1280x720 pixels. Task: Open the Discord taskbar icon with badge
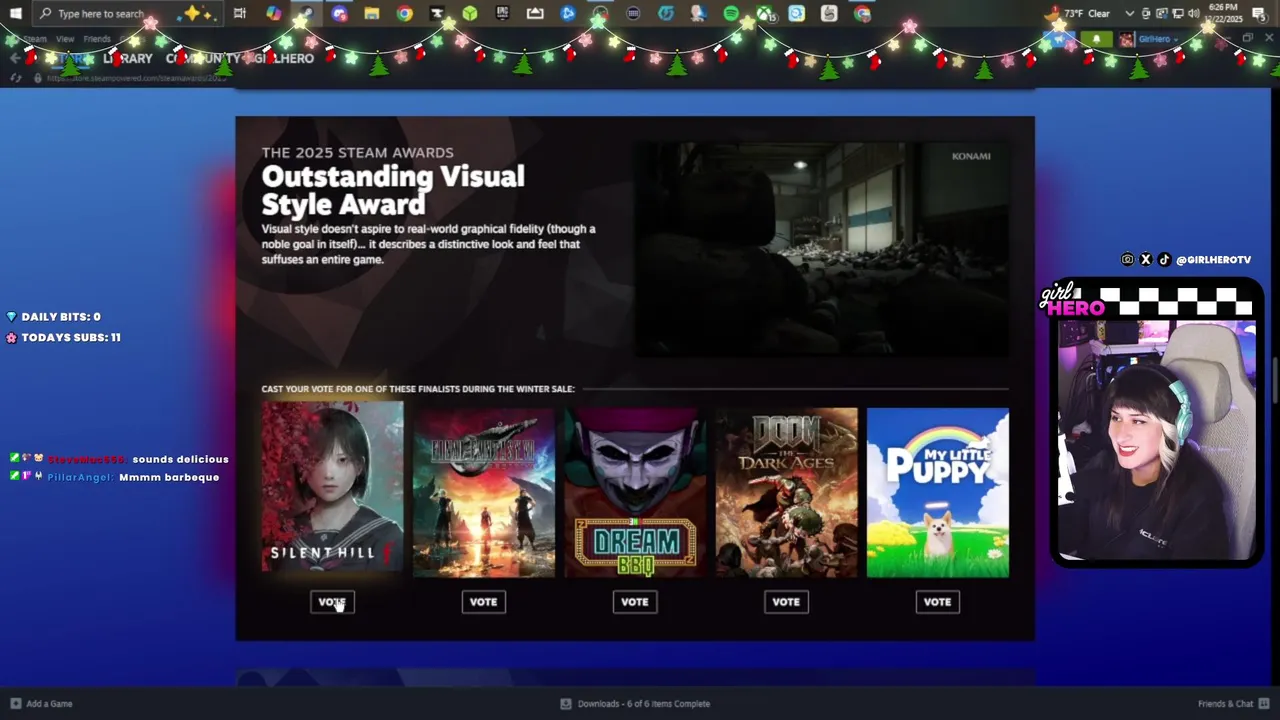click(339, 13)
